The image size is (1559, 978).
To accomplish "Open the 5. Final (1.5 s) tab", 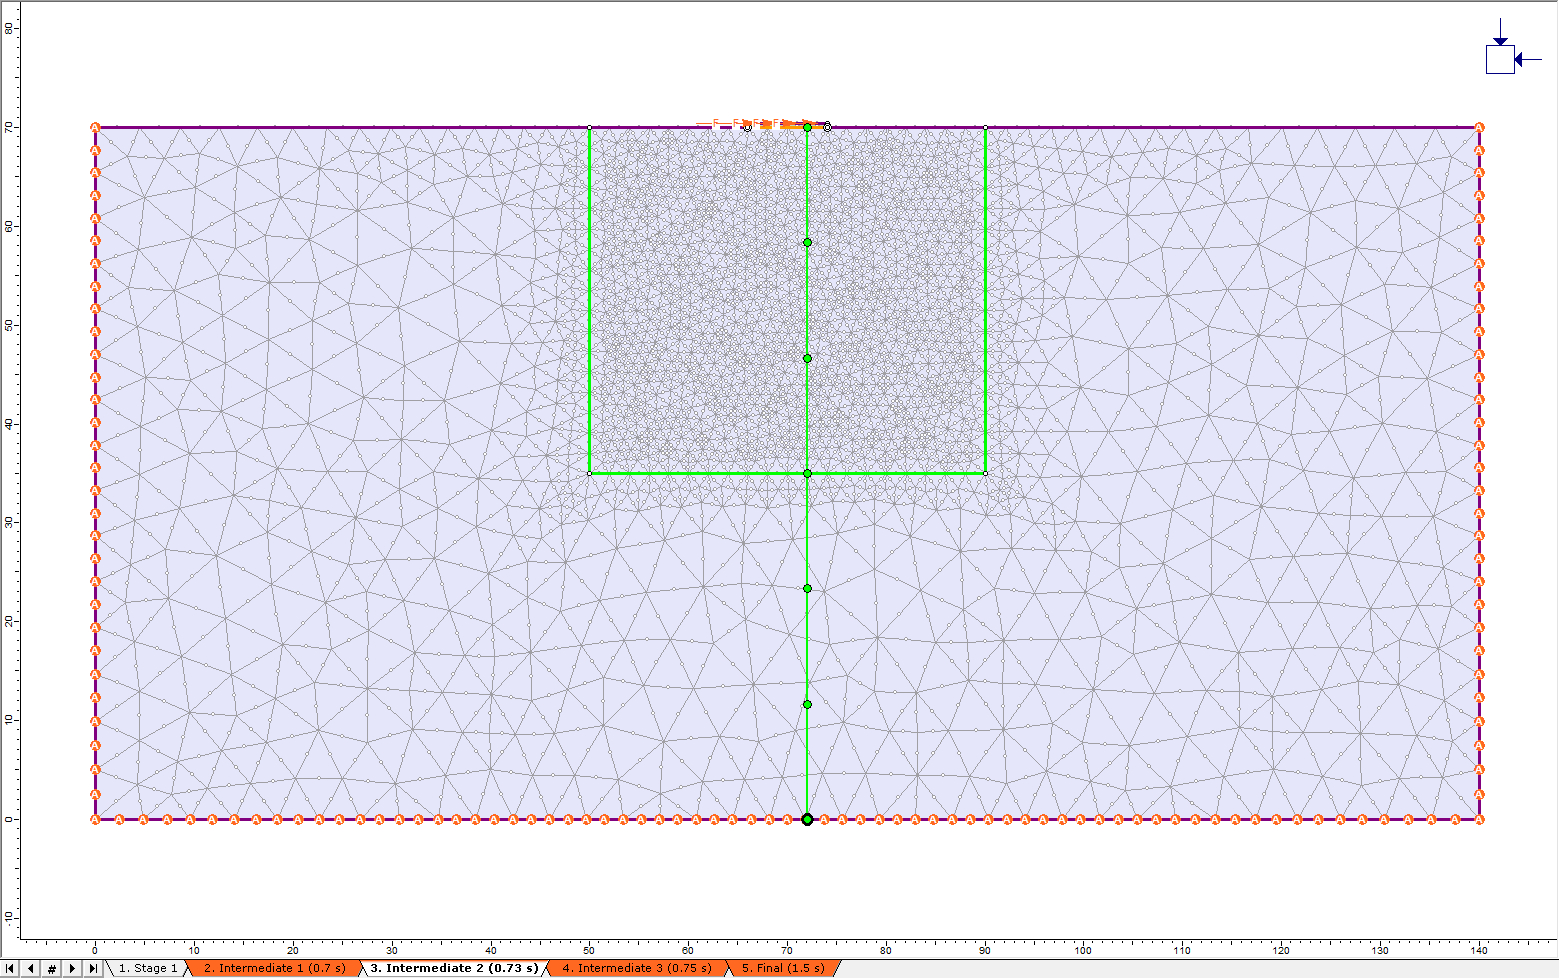I will [782, 968].
